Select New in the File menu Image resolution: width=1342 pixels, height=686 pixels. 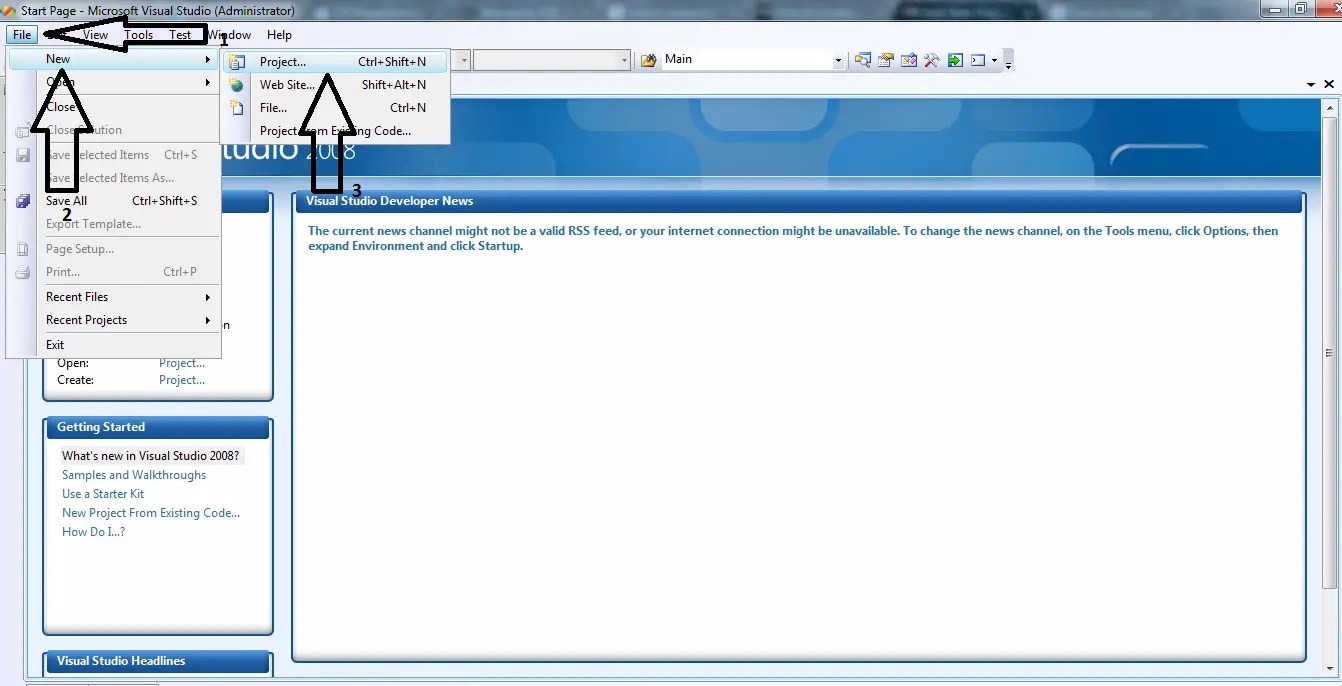pyautogui.click(x=114, y=59)
